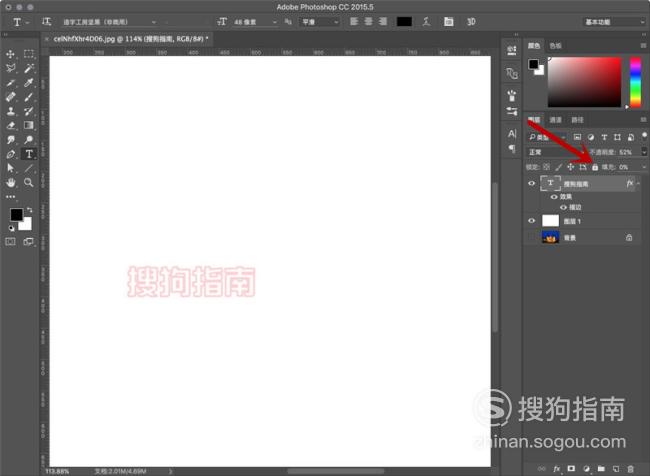Image resolution: width=650 pixels, height=476 pixels.
Task: Select the Eraser tool
Action: (x=11, y=125)
